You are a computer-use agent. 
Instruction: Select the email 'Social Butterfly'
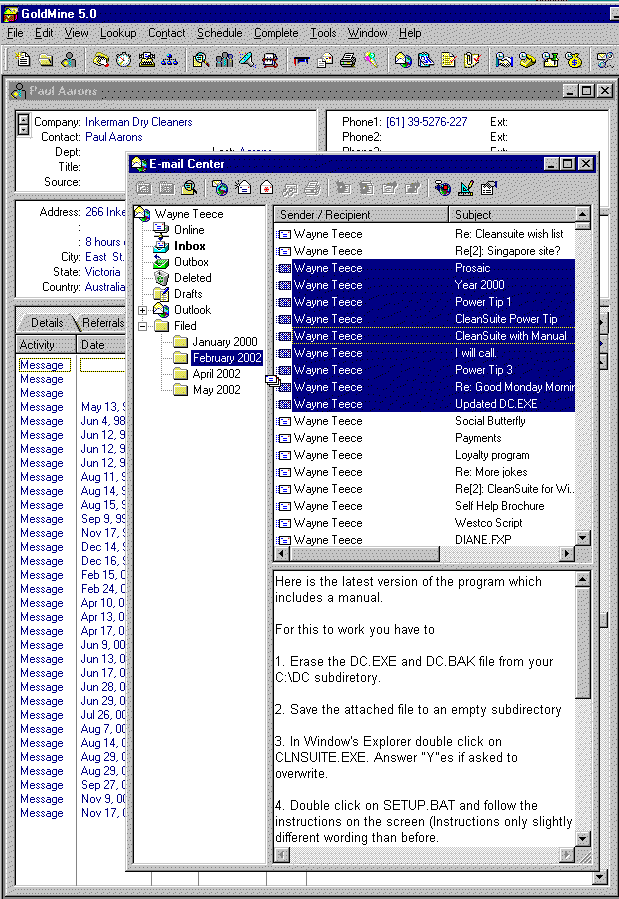(x=425, y=421)
